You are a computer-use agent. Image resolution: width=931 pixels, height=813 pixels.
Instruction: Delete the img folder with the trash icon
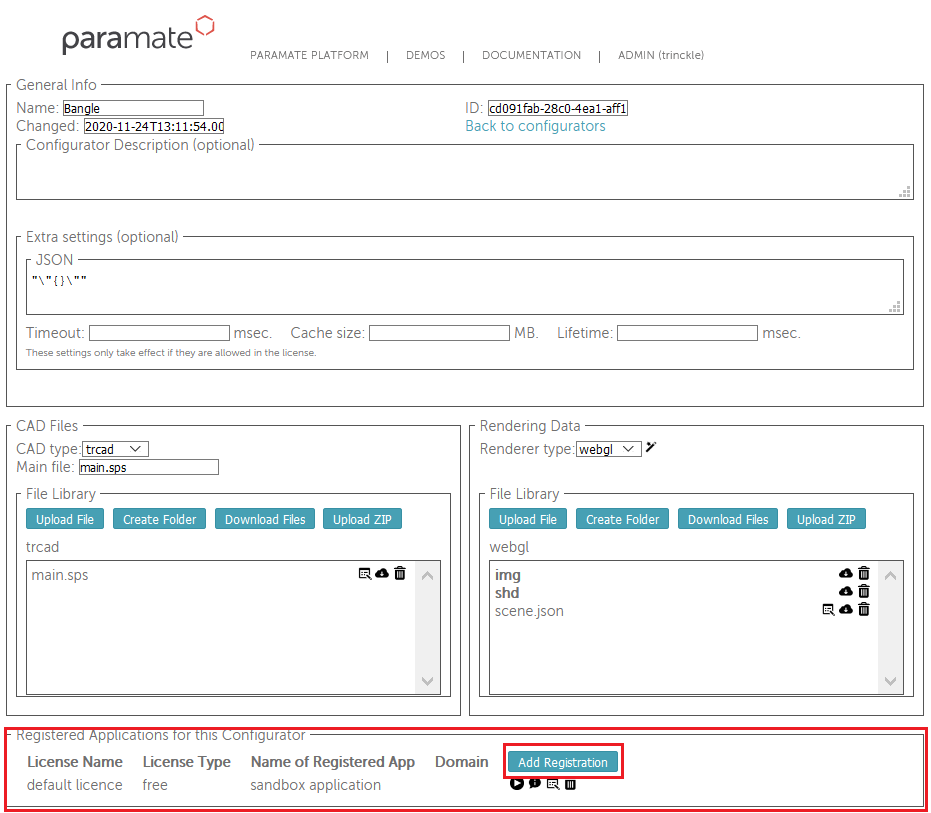pos(864,573)
